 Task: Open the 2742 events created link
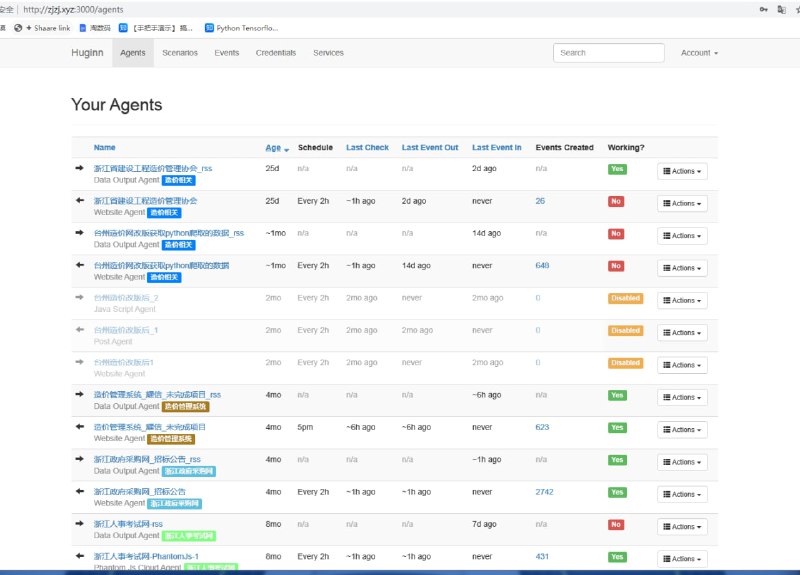tap(546, 492)
